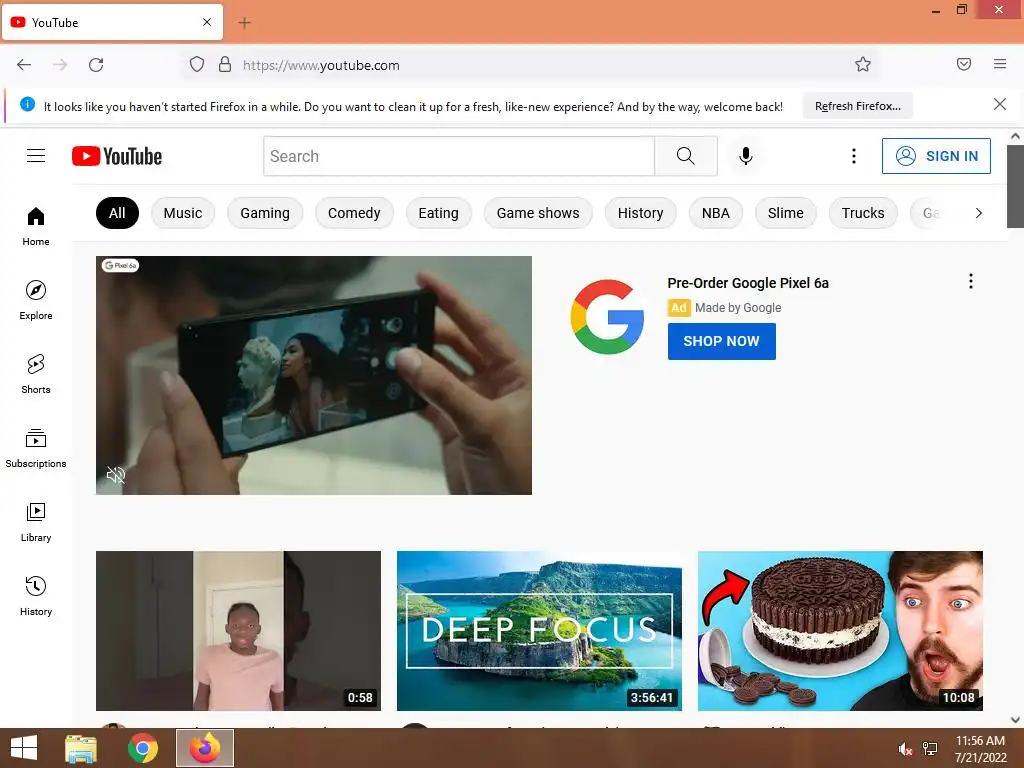
Task: Open File Explorer from taskbar
Action: (81, 748)
